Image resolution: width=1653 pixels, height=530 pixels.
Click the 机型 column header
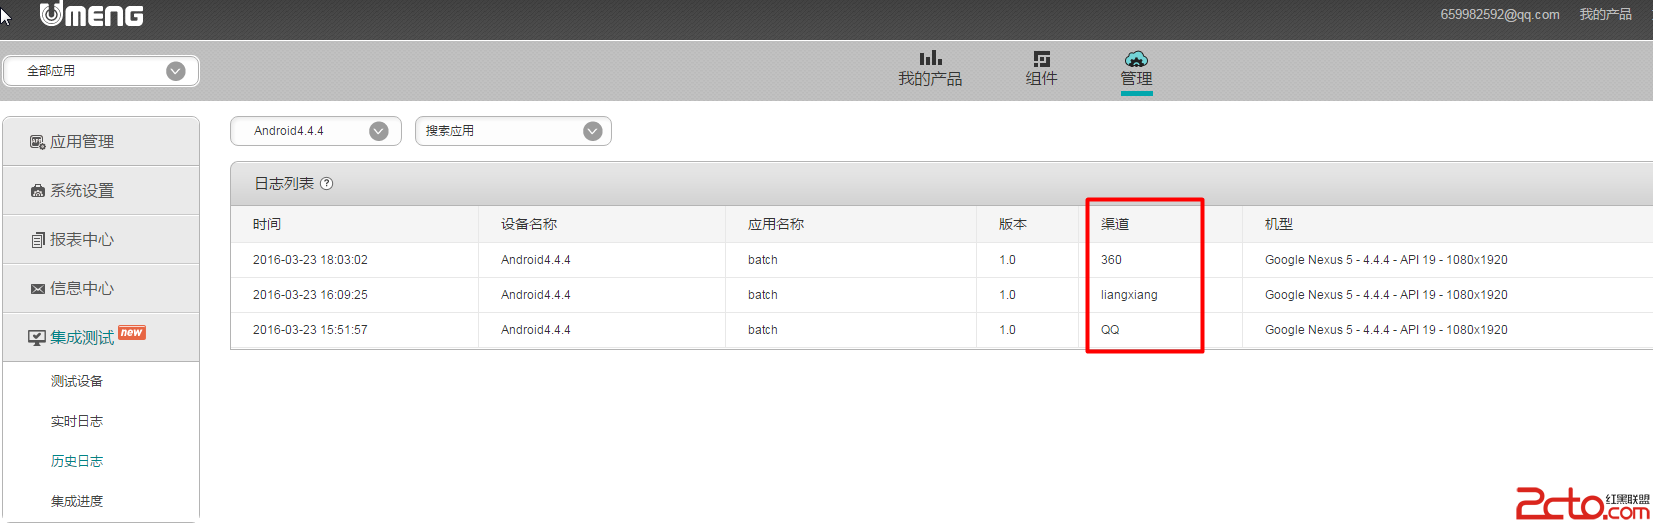pos(1279,224)
